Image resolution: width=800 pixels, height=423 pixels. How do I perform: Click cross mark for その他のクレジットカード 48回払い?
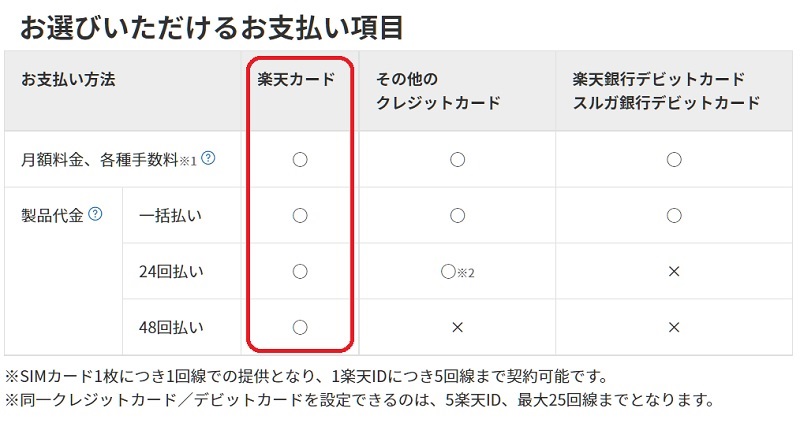point(457,327)
